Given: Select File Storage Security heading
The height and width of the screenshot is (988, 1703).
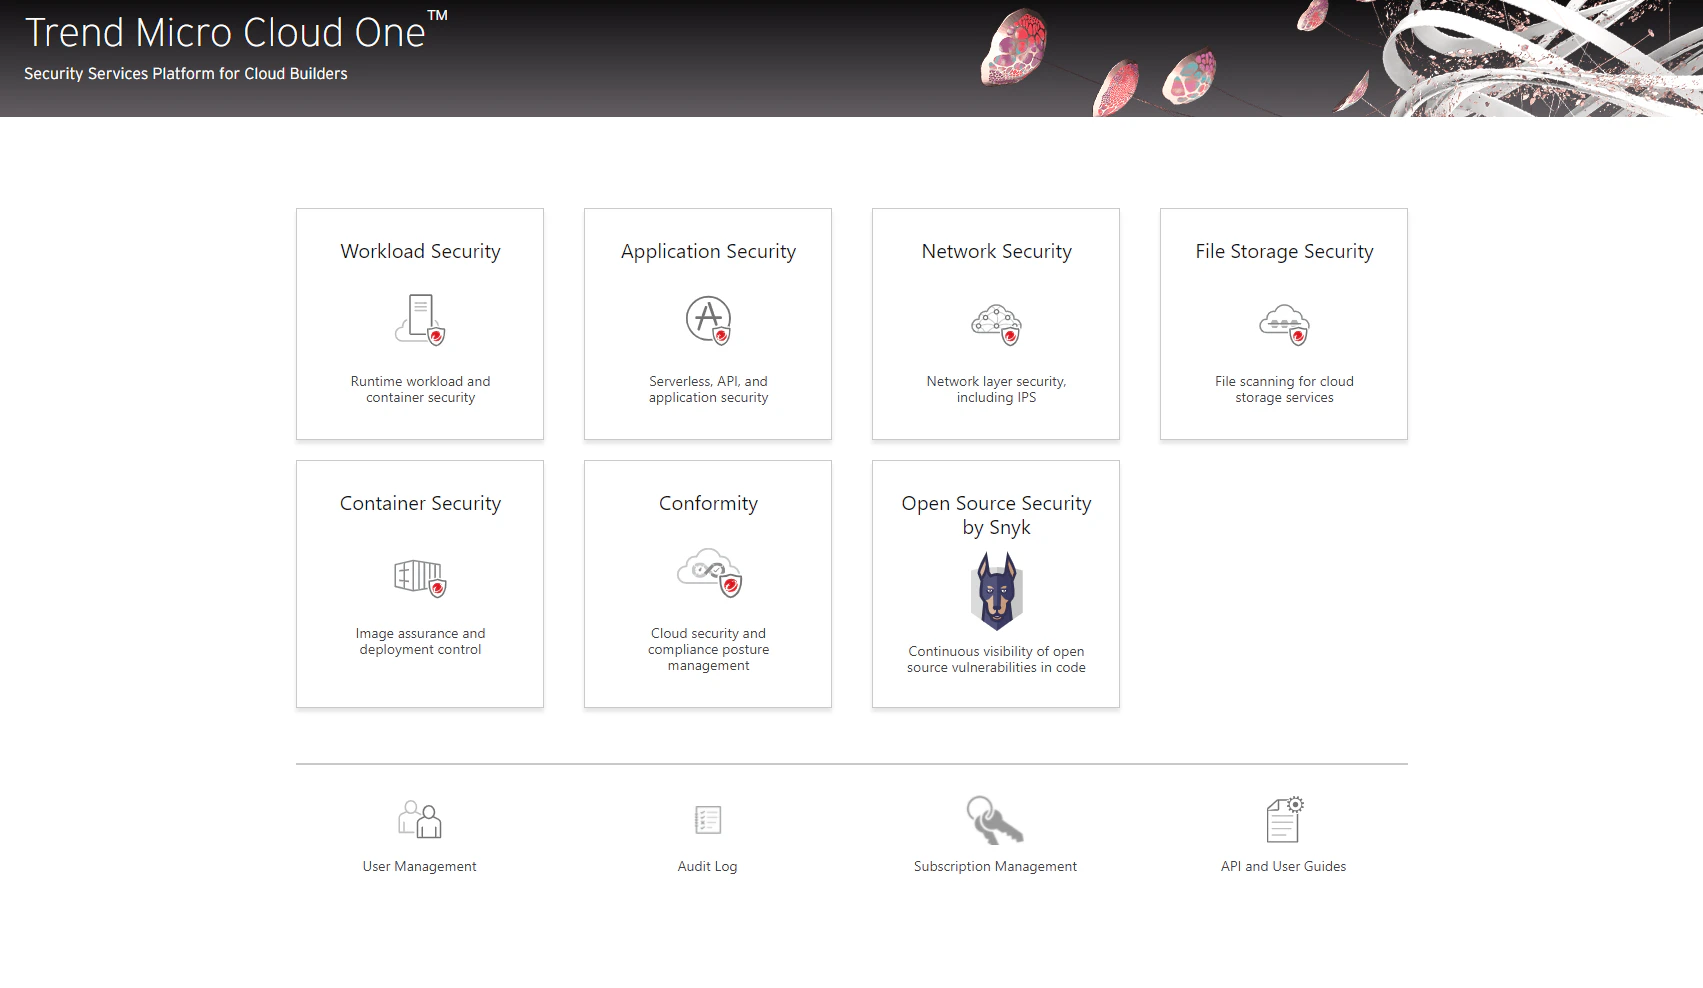Looking at the screenshot, I should 1284,252.
